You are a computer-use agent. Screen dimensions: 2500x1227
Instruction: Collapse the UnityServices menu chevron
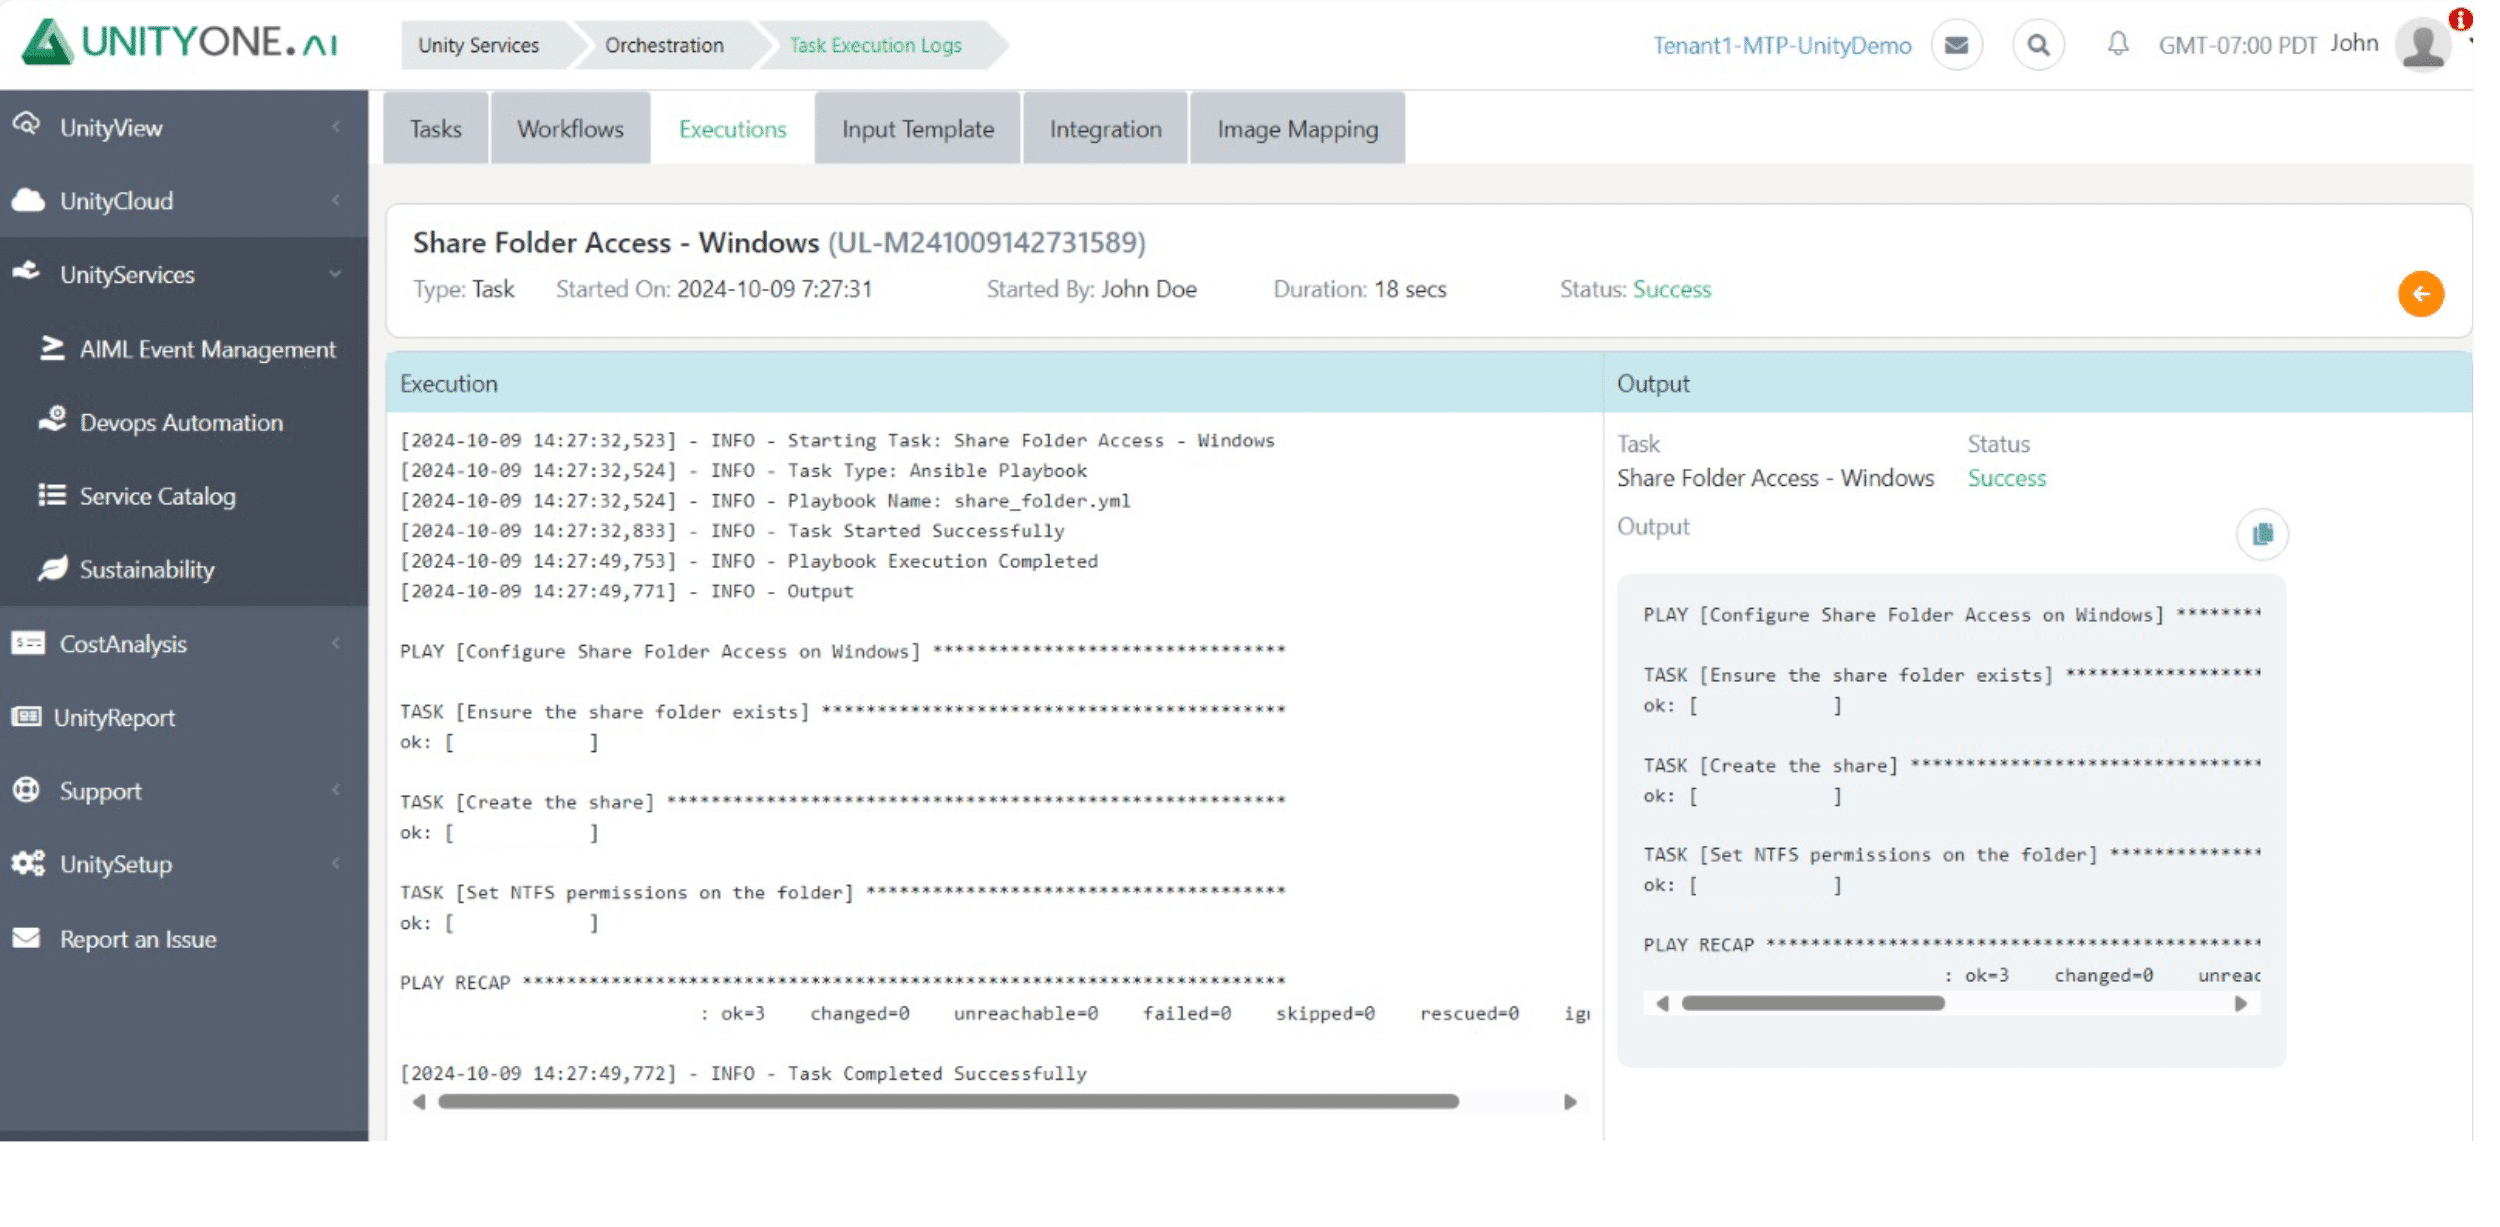[x=336, y=273]
